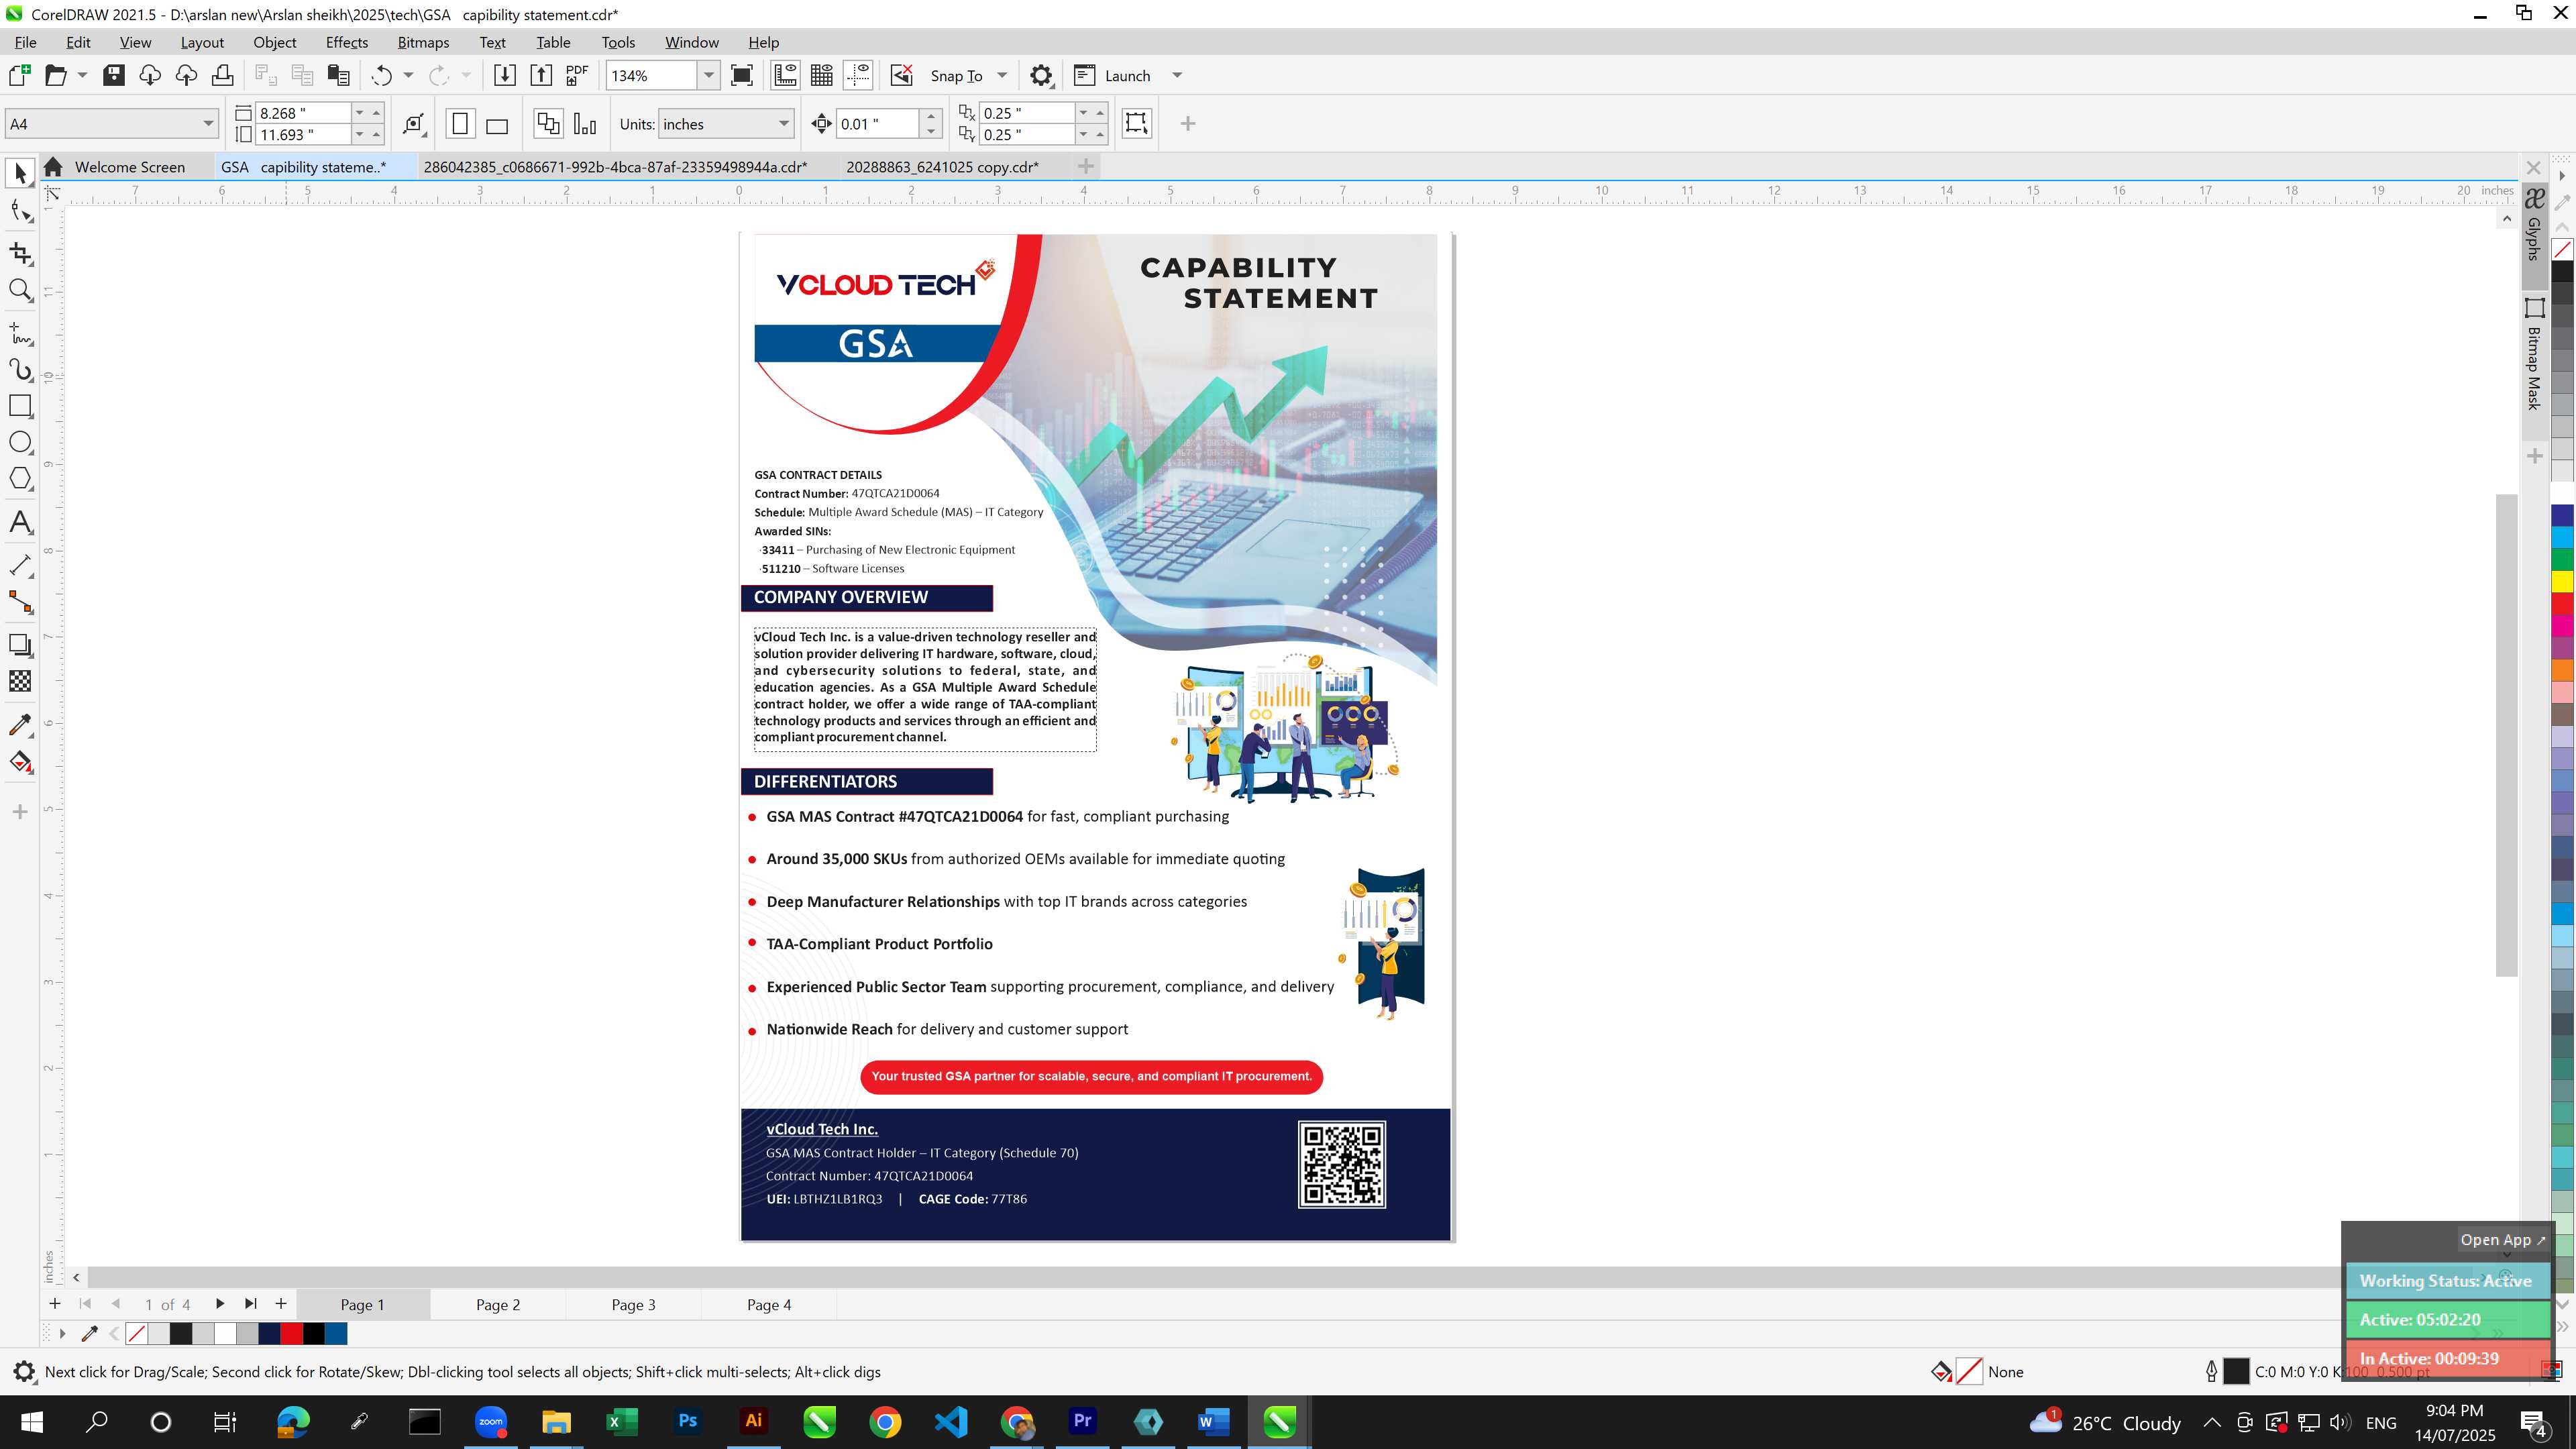Pick the yellow swatch in color palette
Image resolution: width=2576 pixels, height=1449 pixels.
point(2562,581)
